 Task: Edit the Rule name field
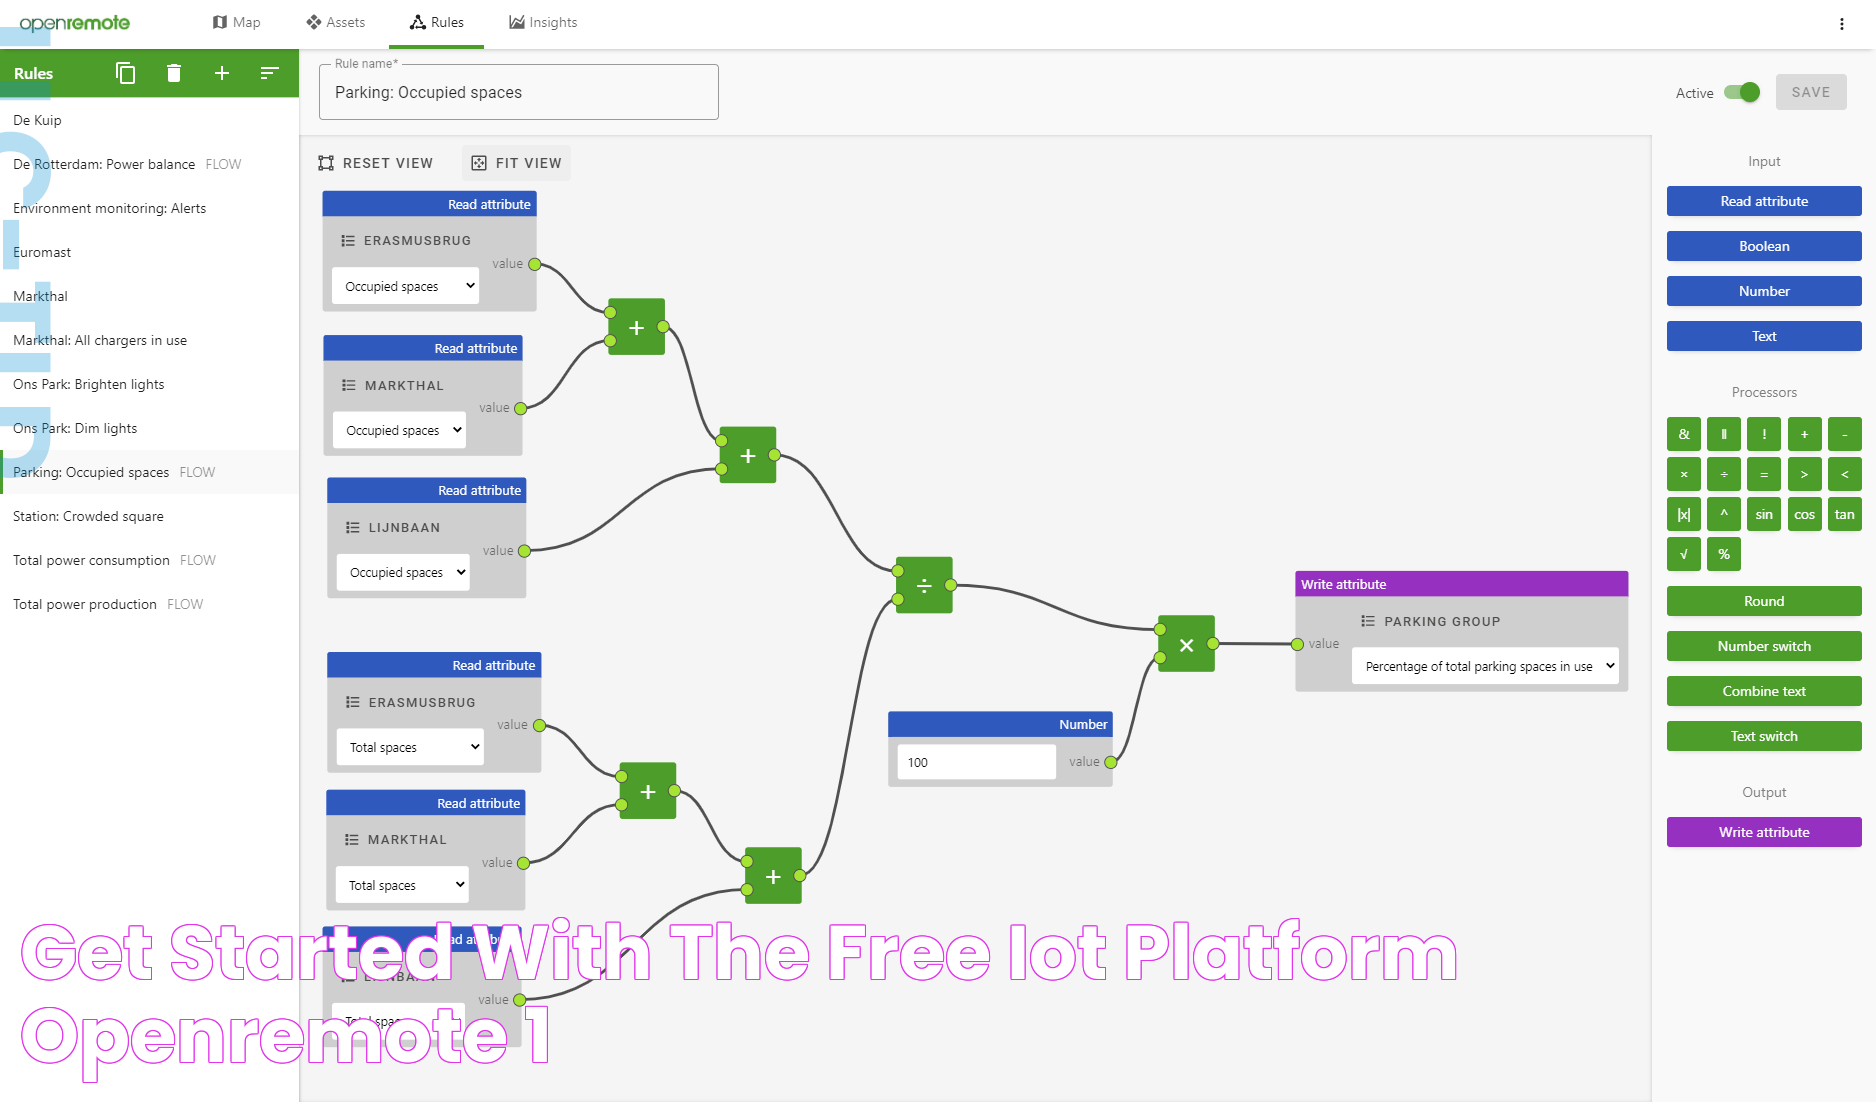point(518,92)
